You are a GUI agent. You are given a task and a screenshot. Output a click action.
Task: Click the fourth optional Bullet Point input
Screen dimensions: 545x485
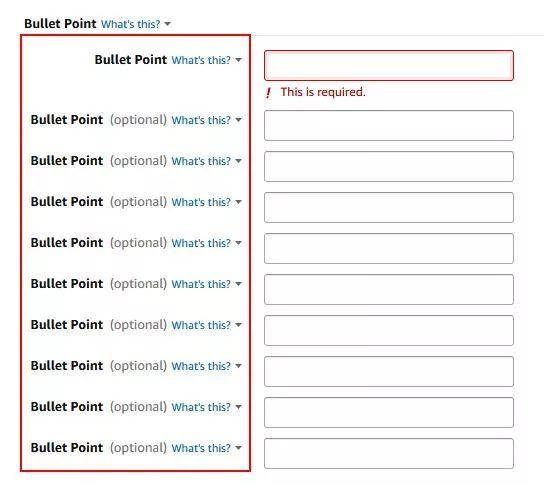[389, 249]
